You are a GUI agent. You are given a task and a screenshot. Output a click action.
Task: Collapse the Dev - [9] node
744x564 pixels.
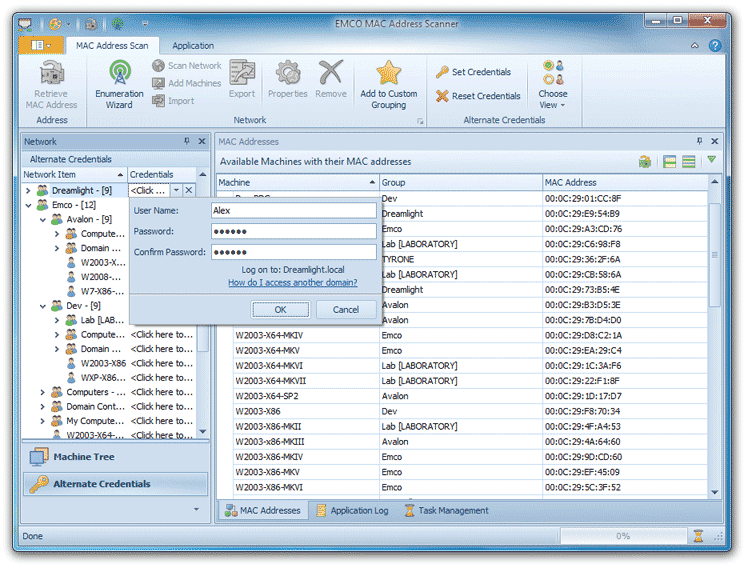pos(43,306)
